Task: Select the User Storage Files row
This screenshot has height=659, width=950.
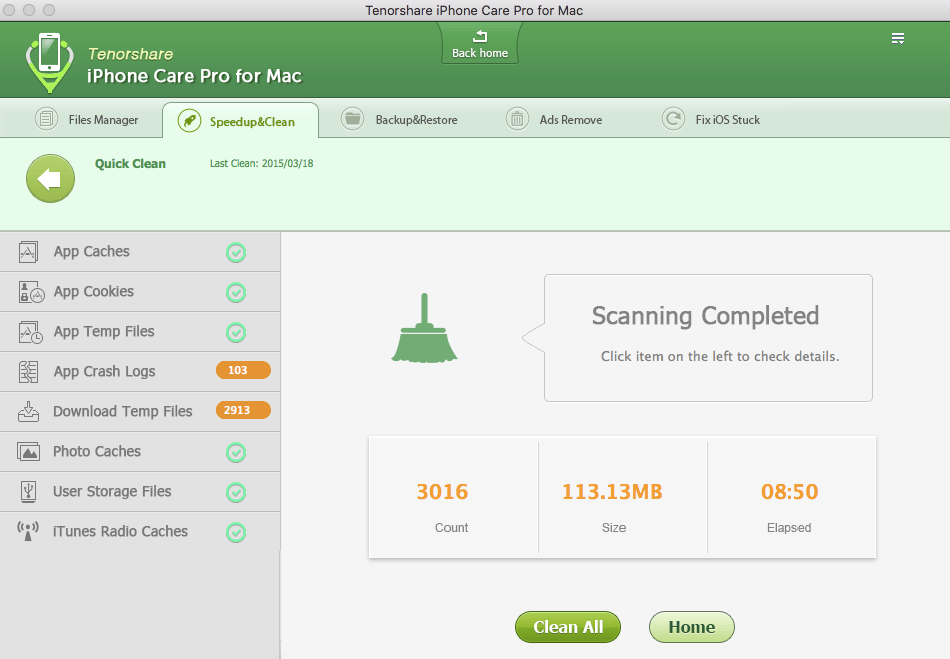Action: pos(140,492)
